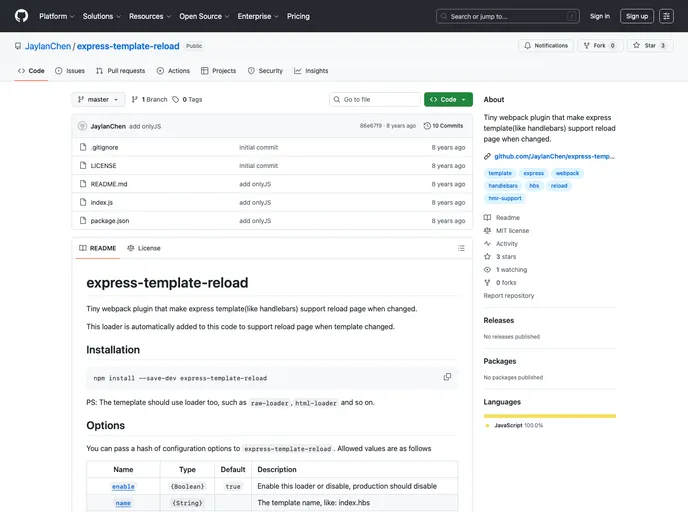Open the index.js file

[102, 202]
